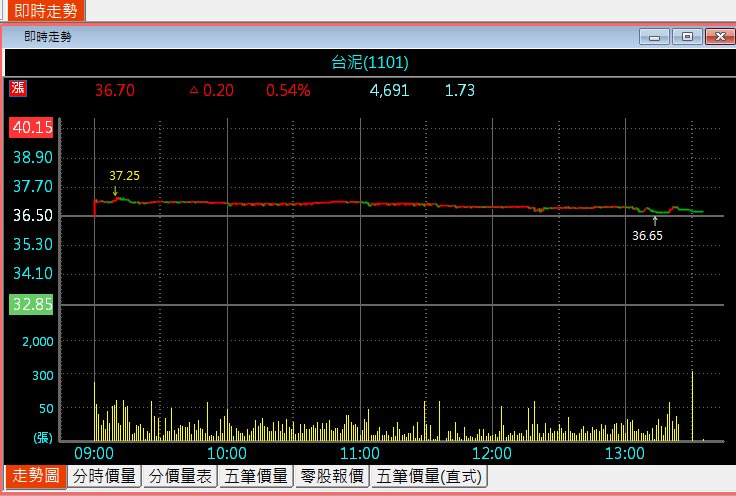The height and width of the screenshot is (496, 736).
Task: Open the 分時價量 tab
Action: coord(106,477)
